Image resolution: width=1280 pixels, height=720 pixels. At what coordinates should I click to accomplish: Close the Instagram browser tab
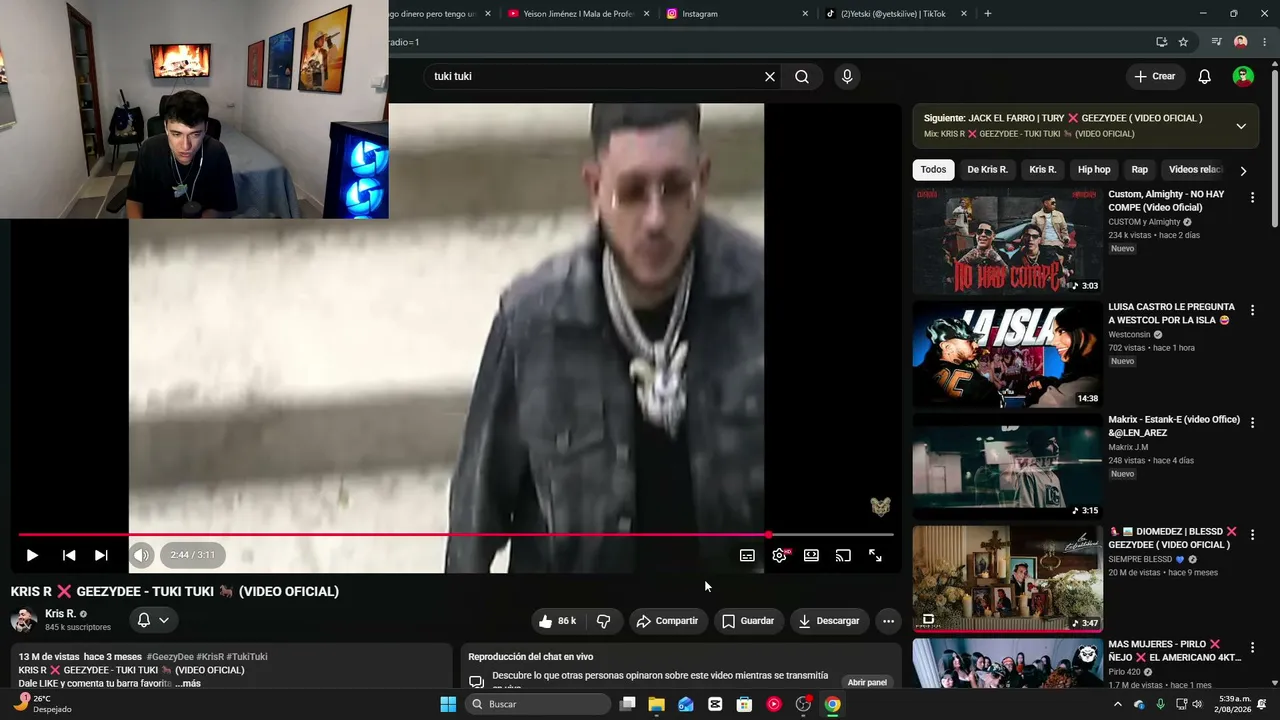[805, 14]
